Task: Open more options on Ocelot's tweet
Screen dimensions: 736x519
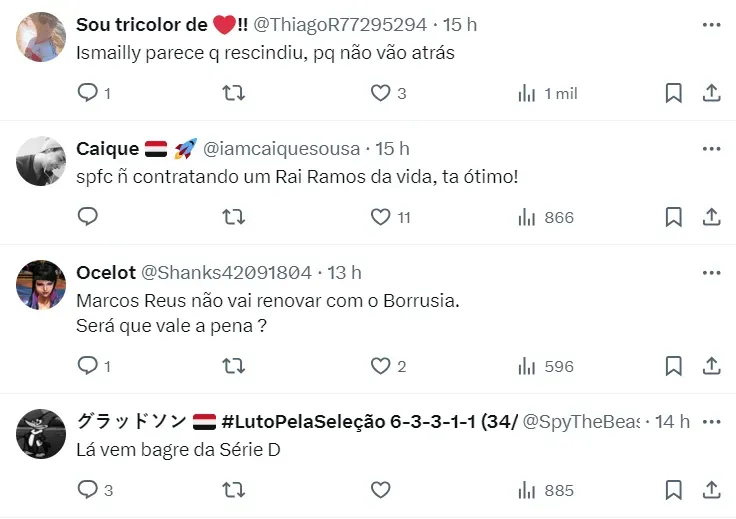Action: point(711,272)
